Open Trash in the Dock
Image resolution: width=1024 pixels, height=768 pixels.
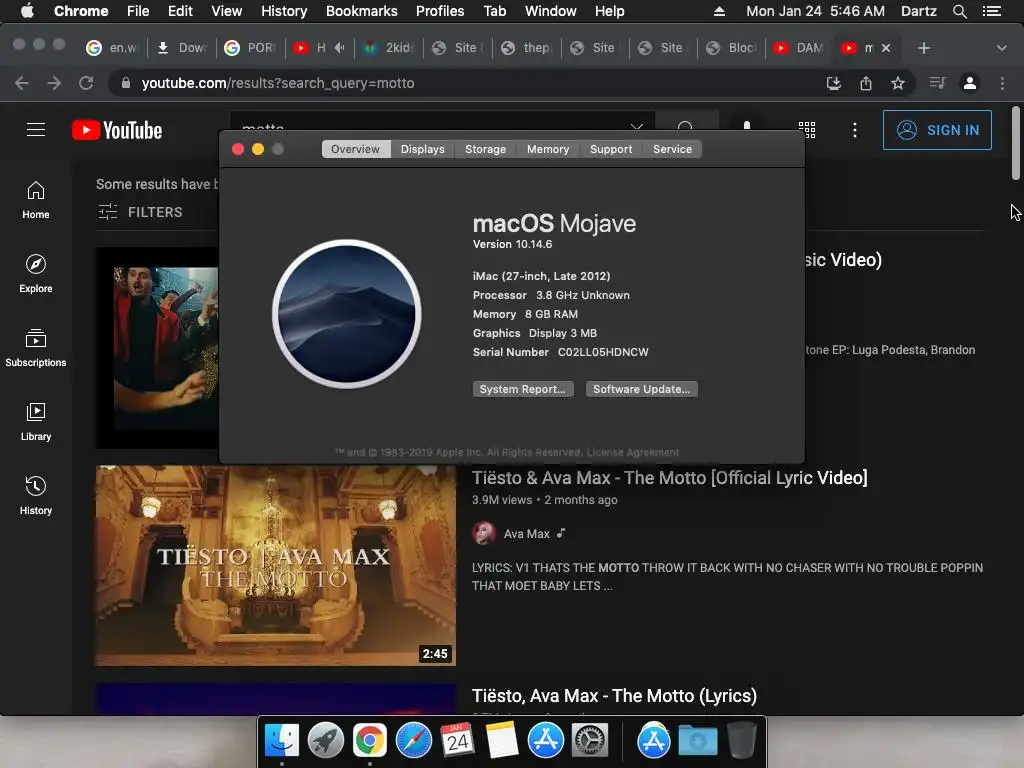(741, 741)
